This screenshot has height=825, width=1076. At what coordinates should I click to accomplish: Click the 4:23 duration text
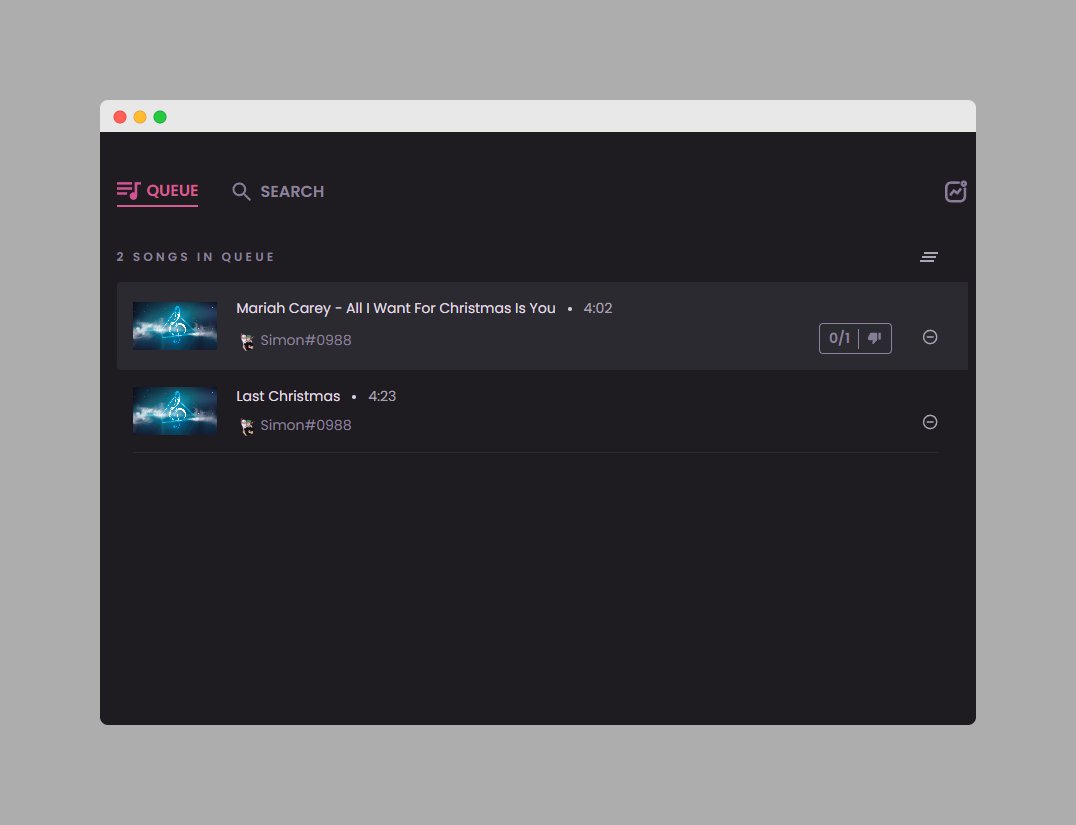382,396
